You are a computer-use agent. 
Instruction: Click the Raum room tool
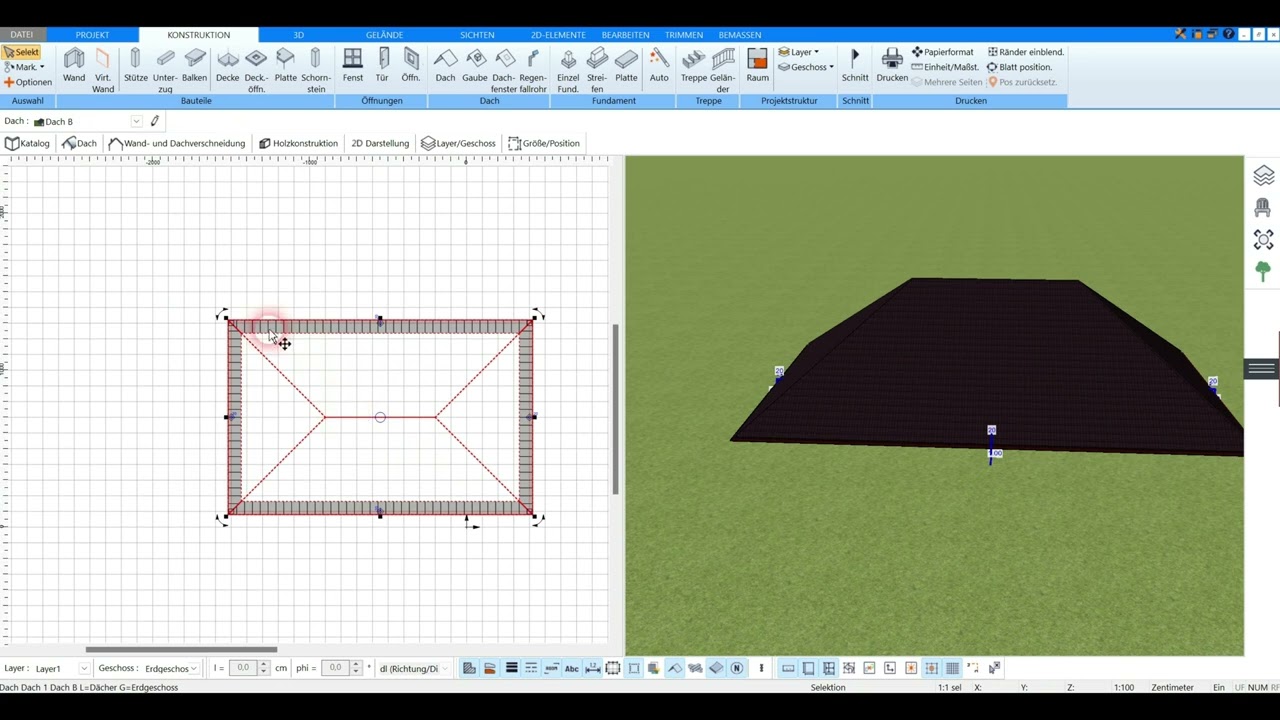click(x=758, y=66)
